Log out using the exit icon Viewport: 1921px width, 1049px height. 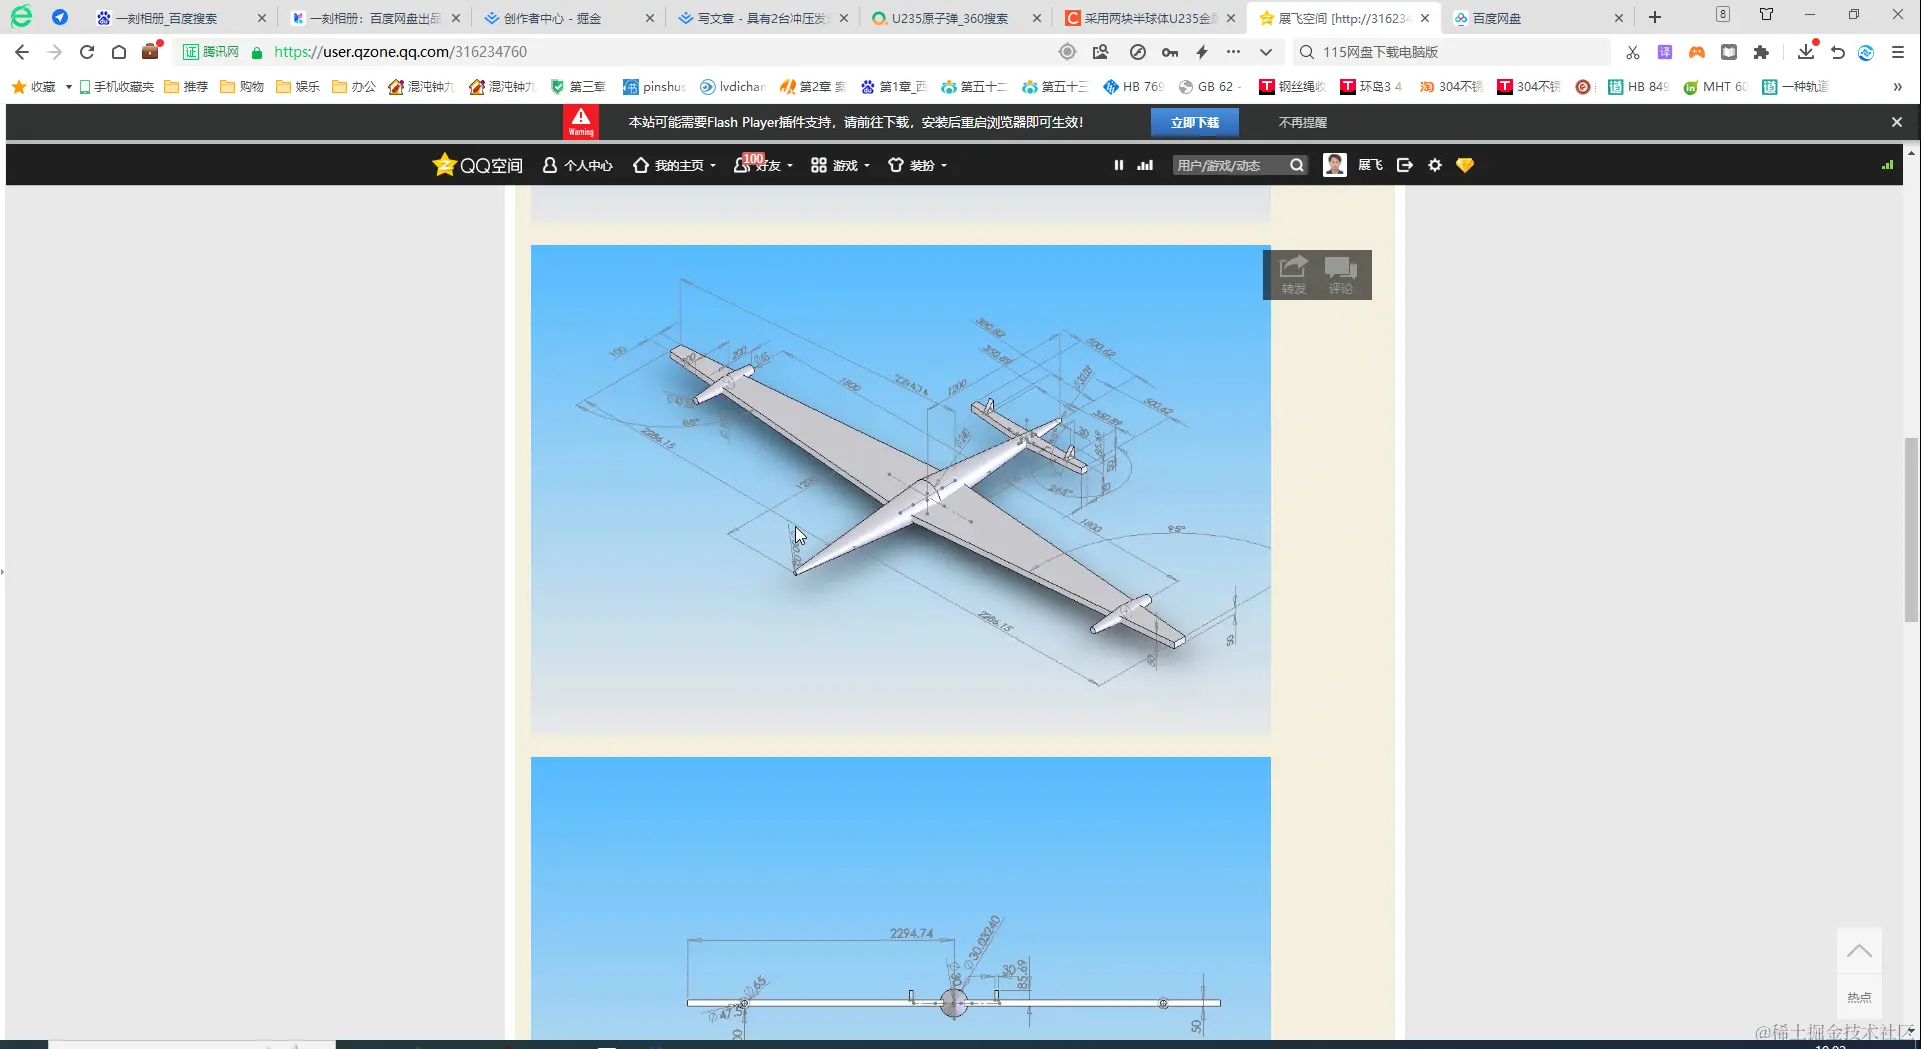(1404, 165)
